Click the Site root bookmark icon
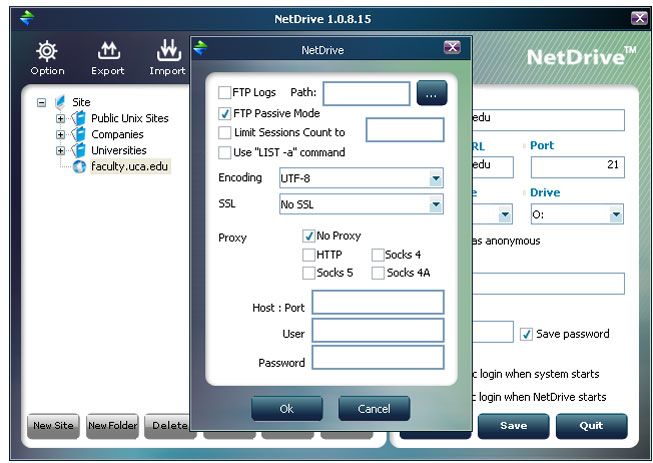 point(60,102)
